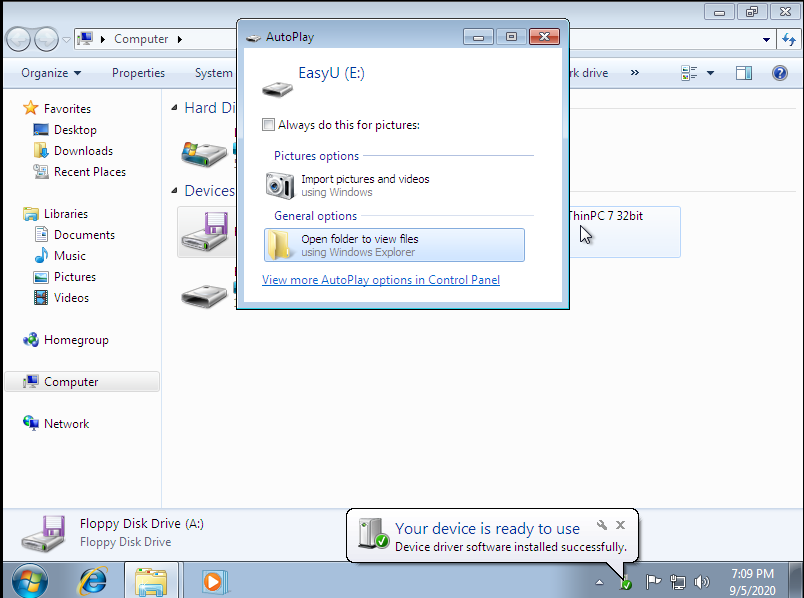Screen dimensions: 804x598
Task: Select Open folder to view files
Action: pyautogui.click(x=394, y=245)
